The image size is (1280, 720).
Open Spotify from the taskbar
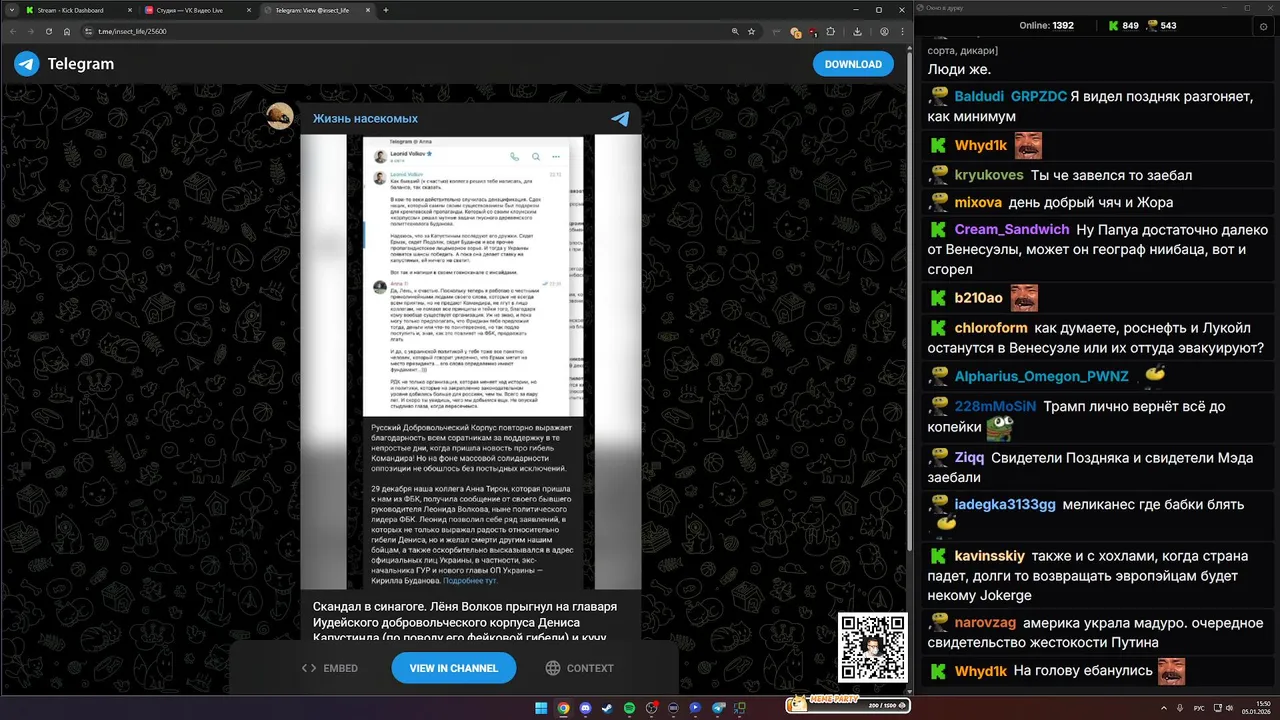(629, 708)
